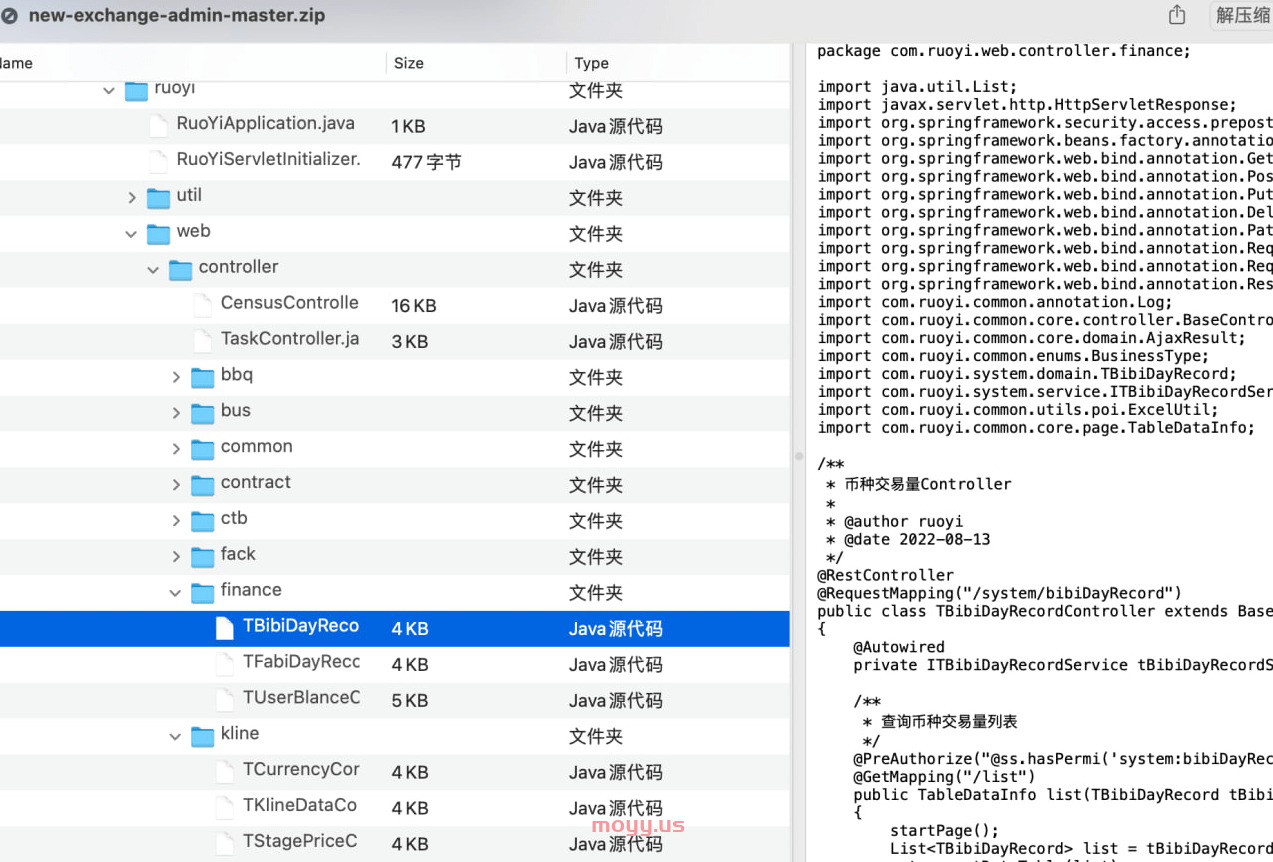Screen dimensions: 1273x862
Task: Click the kline folder icon
Action: 203,736
